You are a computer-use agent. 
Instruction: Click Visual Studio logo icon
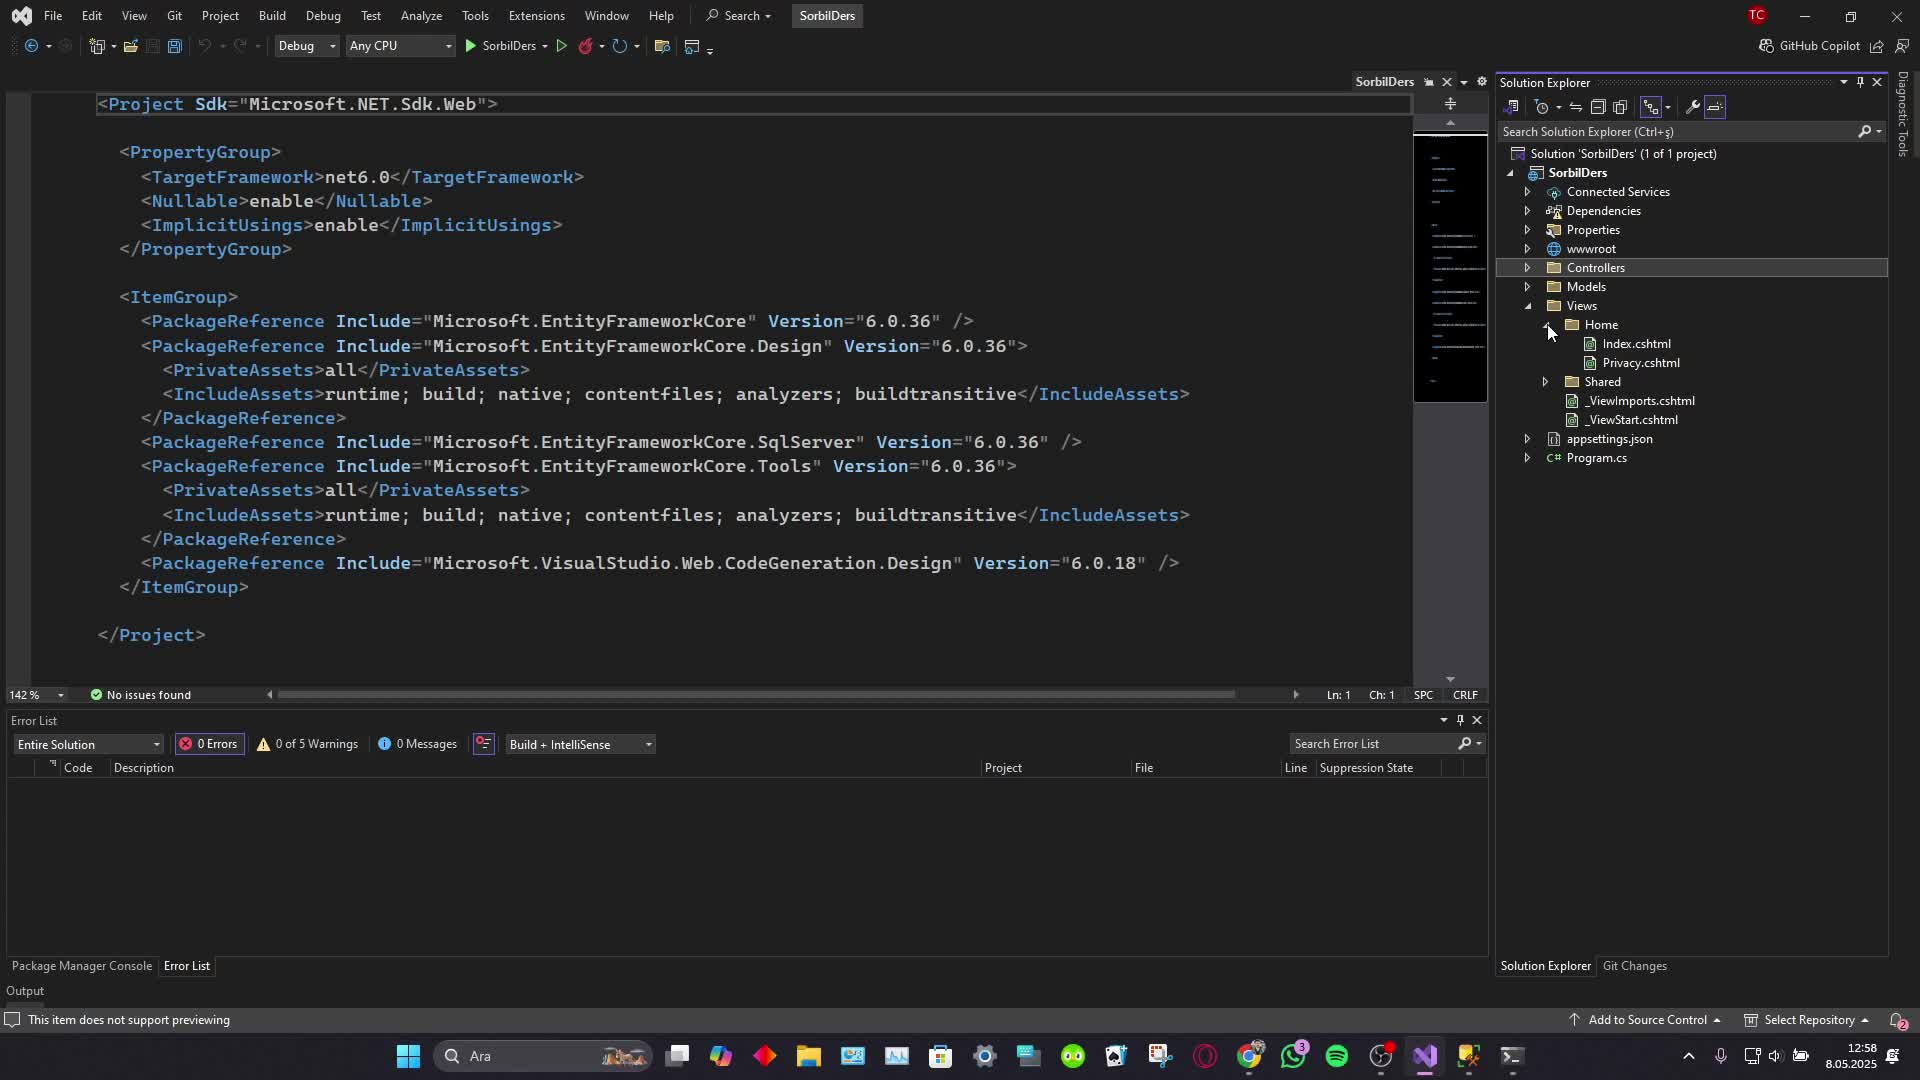[21, 16]
